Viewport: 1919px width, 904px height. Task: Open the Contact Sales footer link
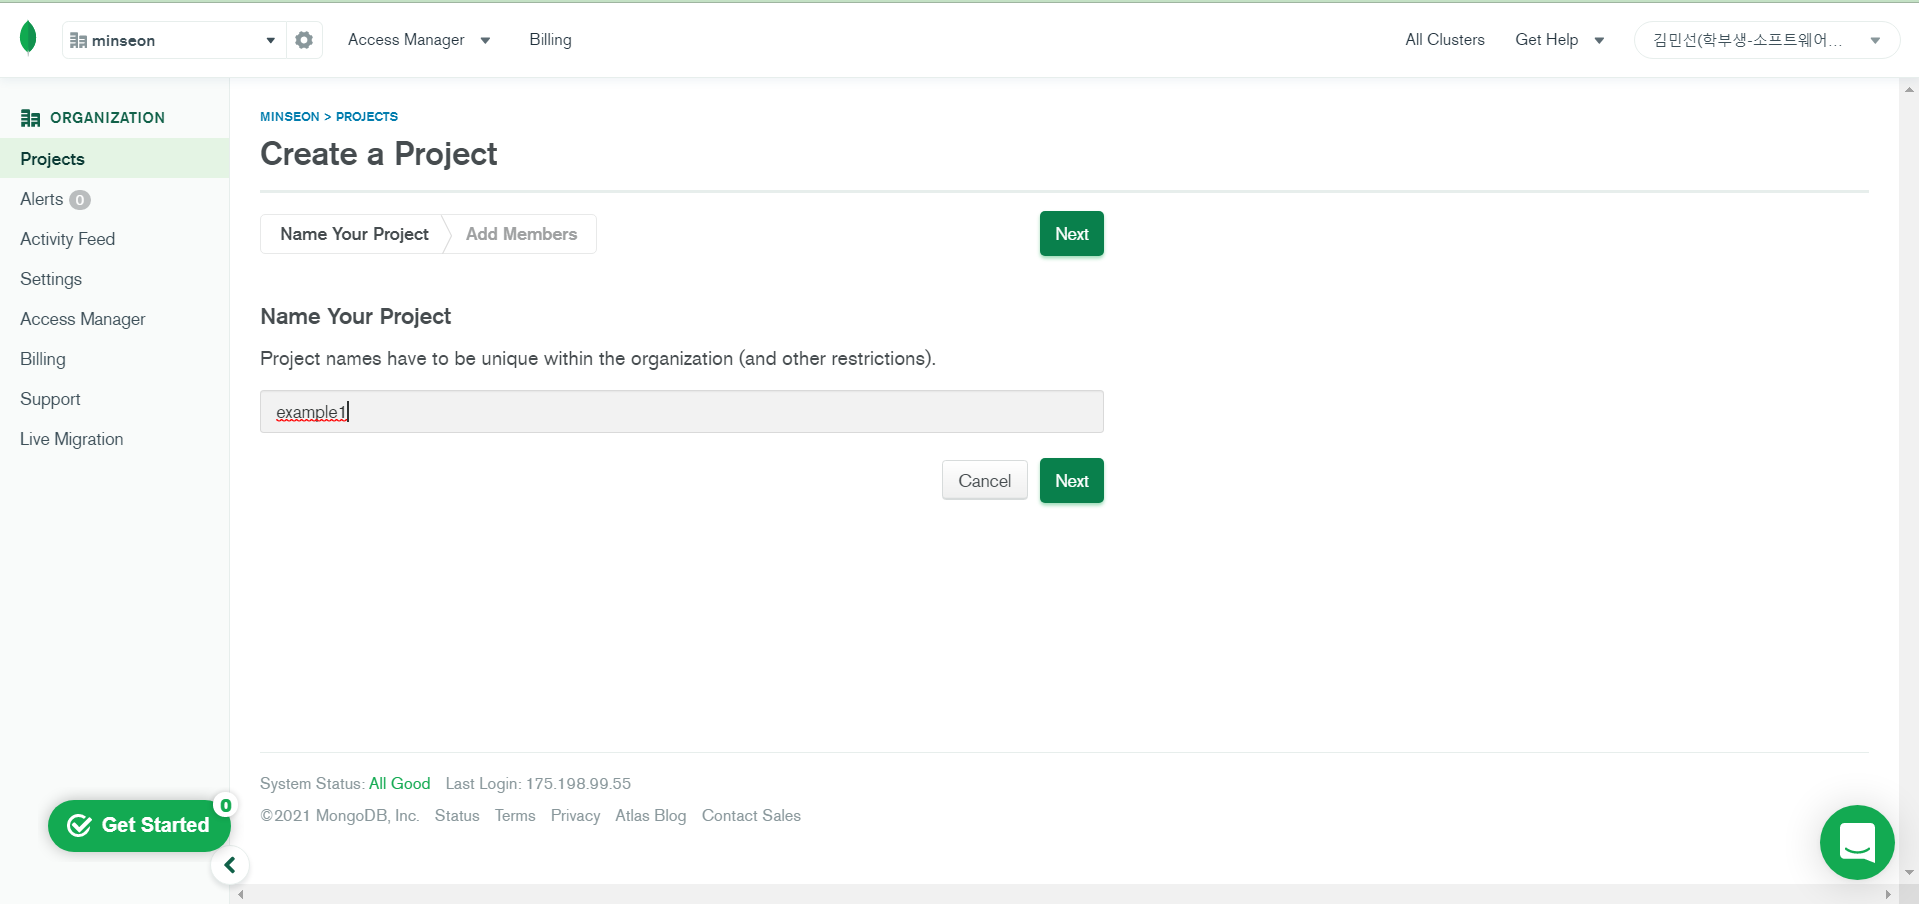(x=751, y=816)
